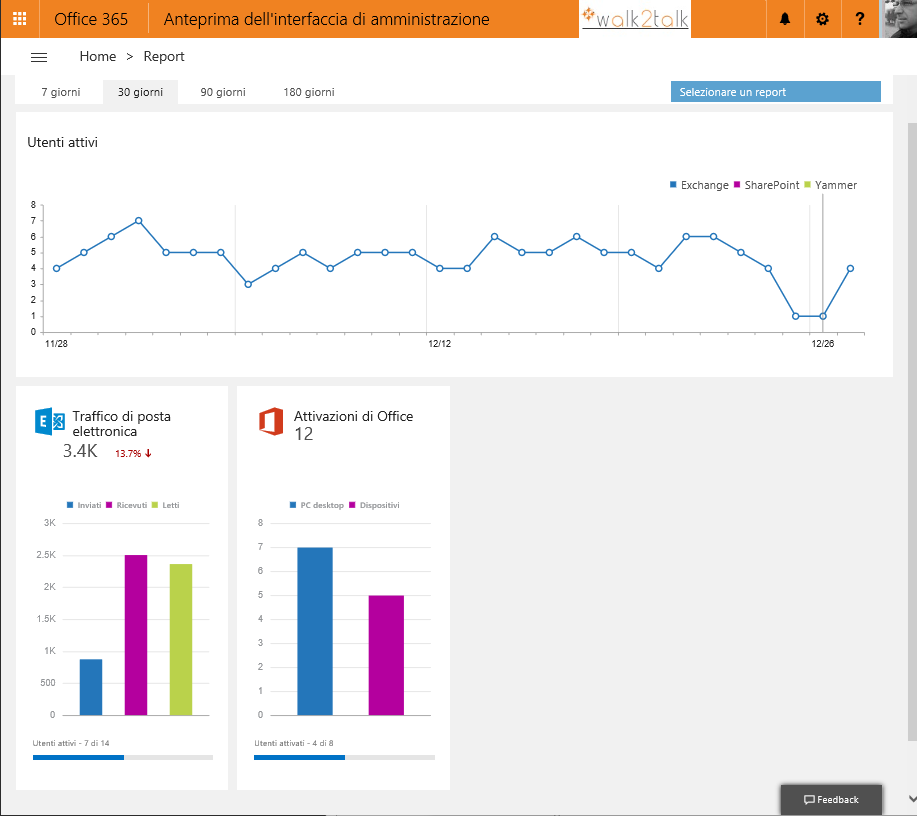Open the help question mark
Screen dimensions: 917x816
tap(860, 19)
